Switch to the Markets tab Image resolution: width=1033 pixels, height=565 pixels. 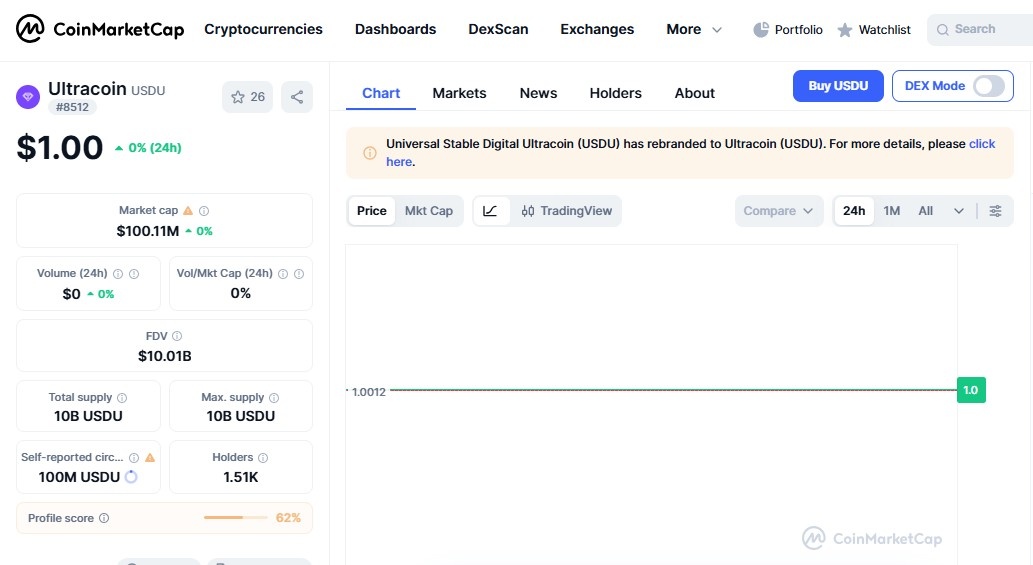tap(459, 93)
